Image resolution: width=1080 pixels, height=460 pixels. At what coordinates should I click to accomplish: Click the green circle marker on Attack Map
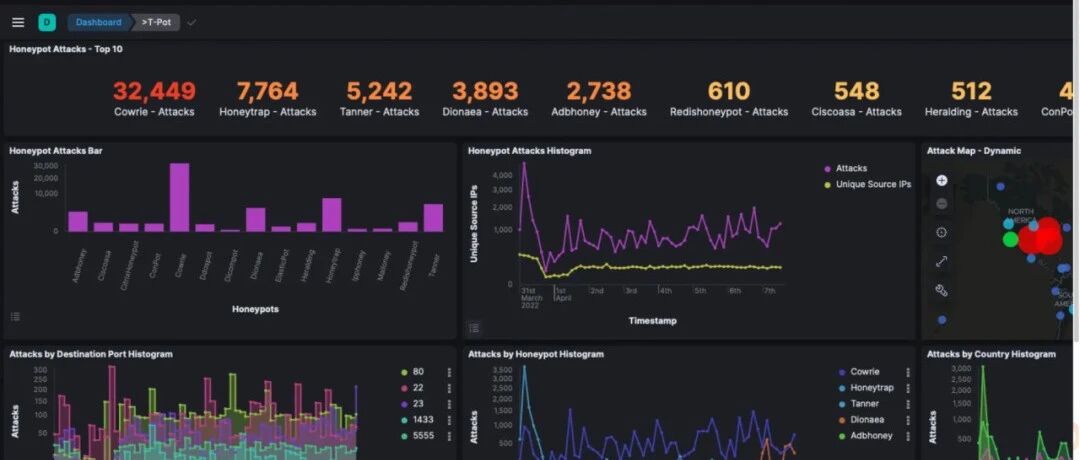(1010, 239)
